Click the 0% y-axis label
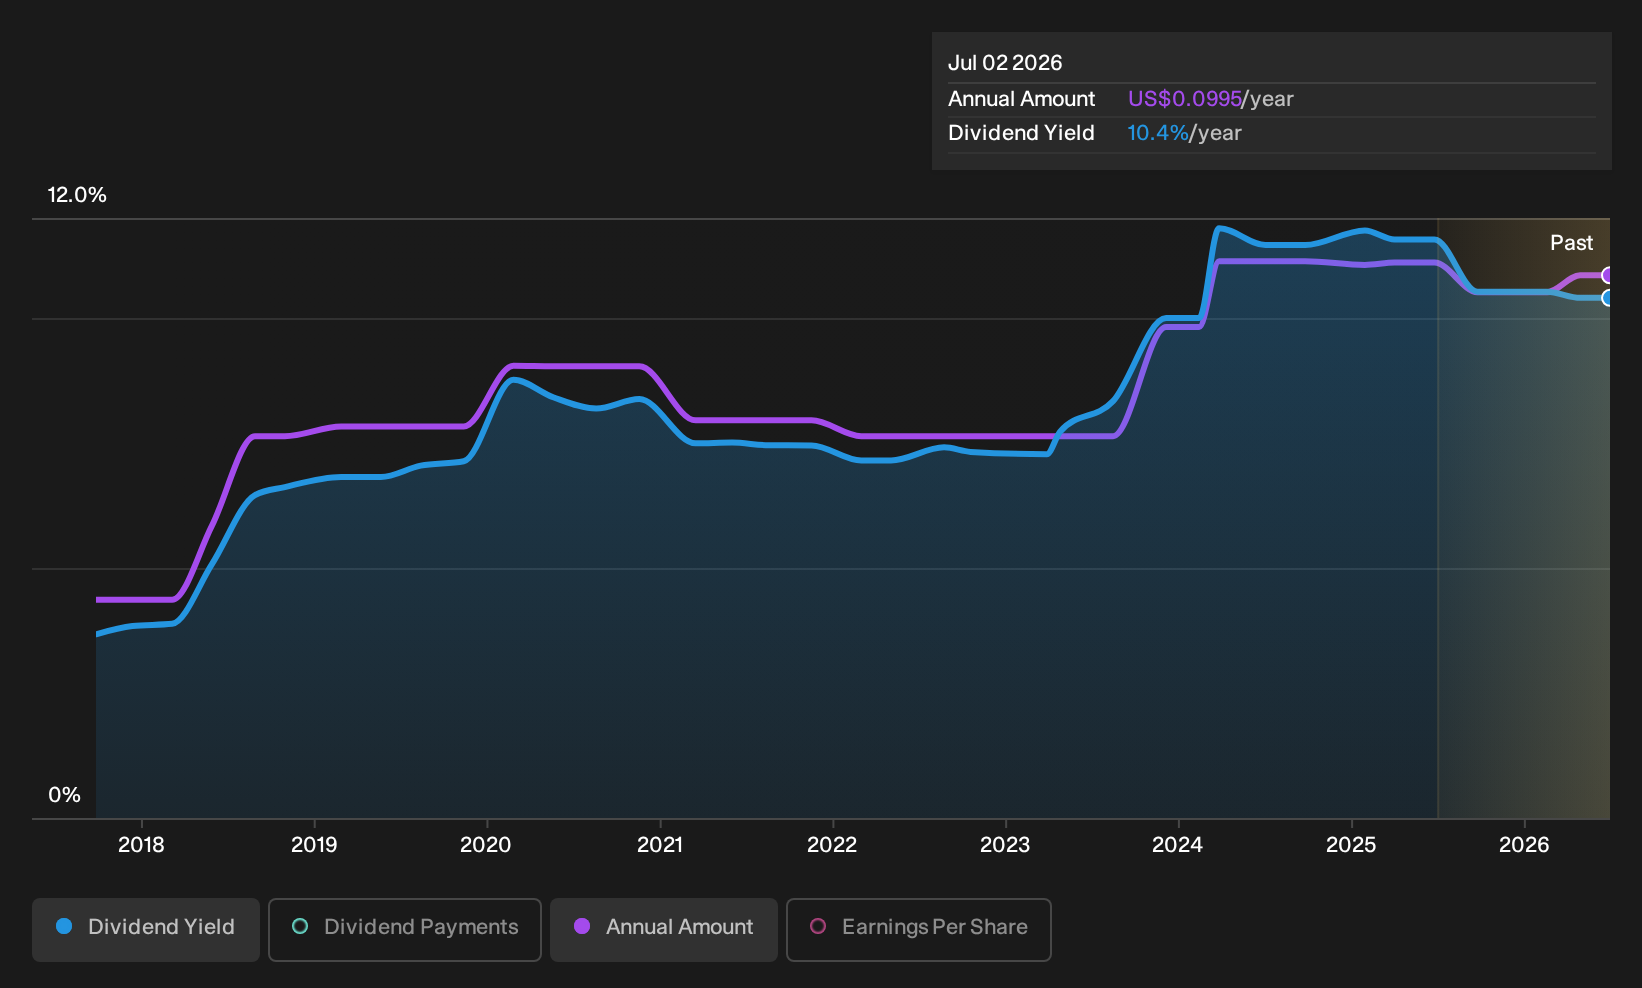 [64, 795]
